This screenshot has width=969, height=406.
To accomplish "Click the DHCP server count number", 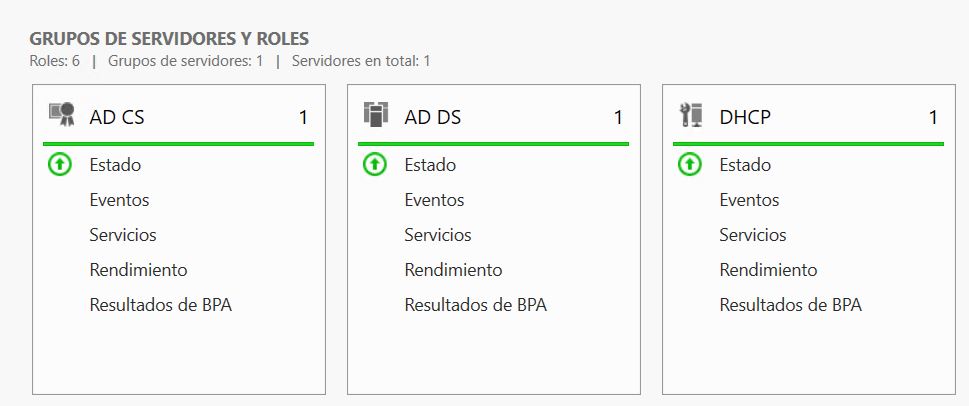I will 934,117.
